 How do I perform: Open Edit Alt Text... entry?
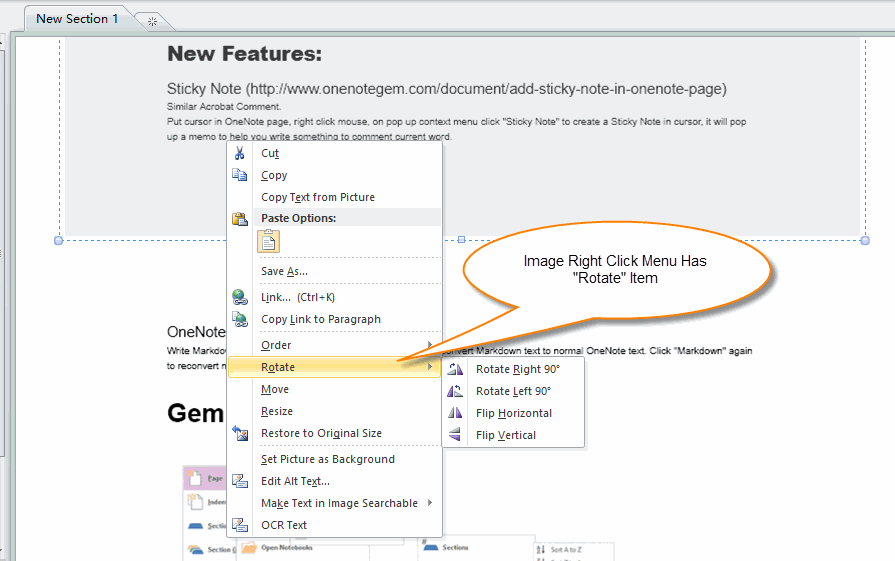point(335,481)
